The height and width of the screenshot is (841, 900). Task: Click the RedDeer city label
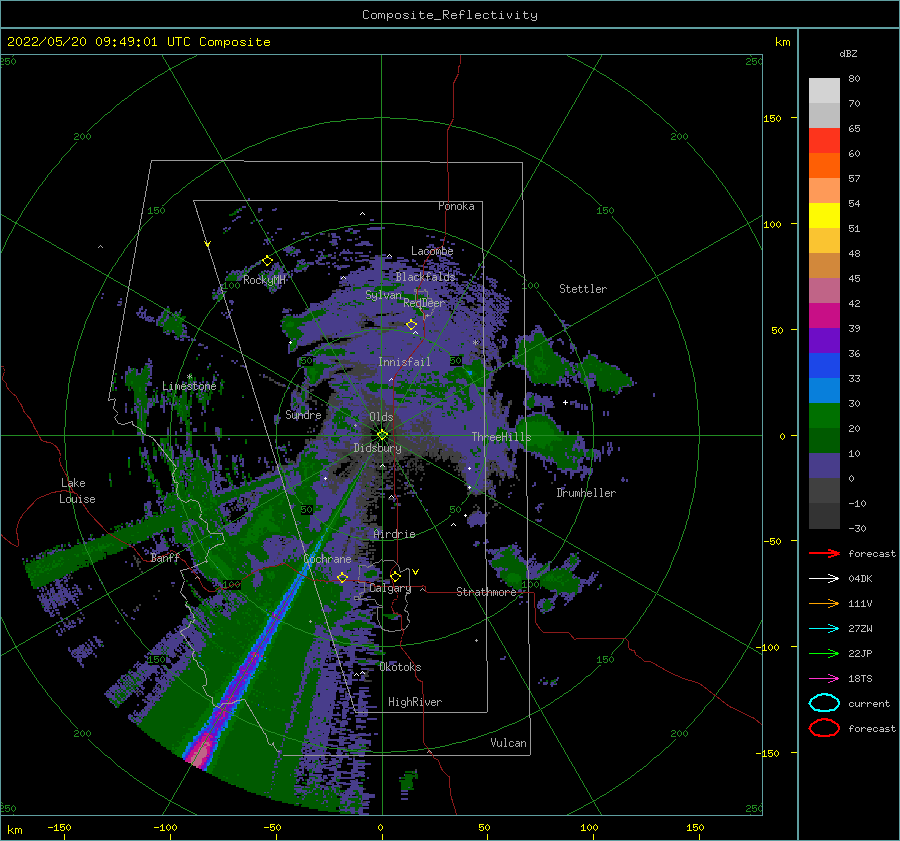tap(424, 303)
